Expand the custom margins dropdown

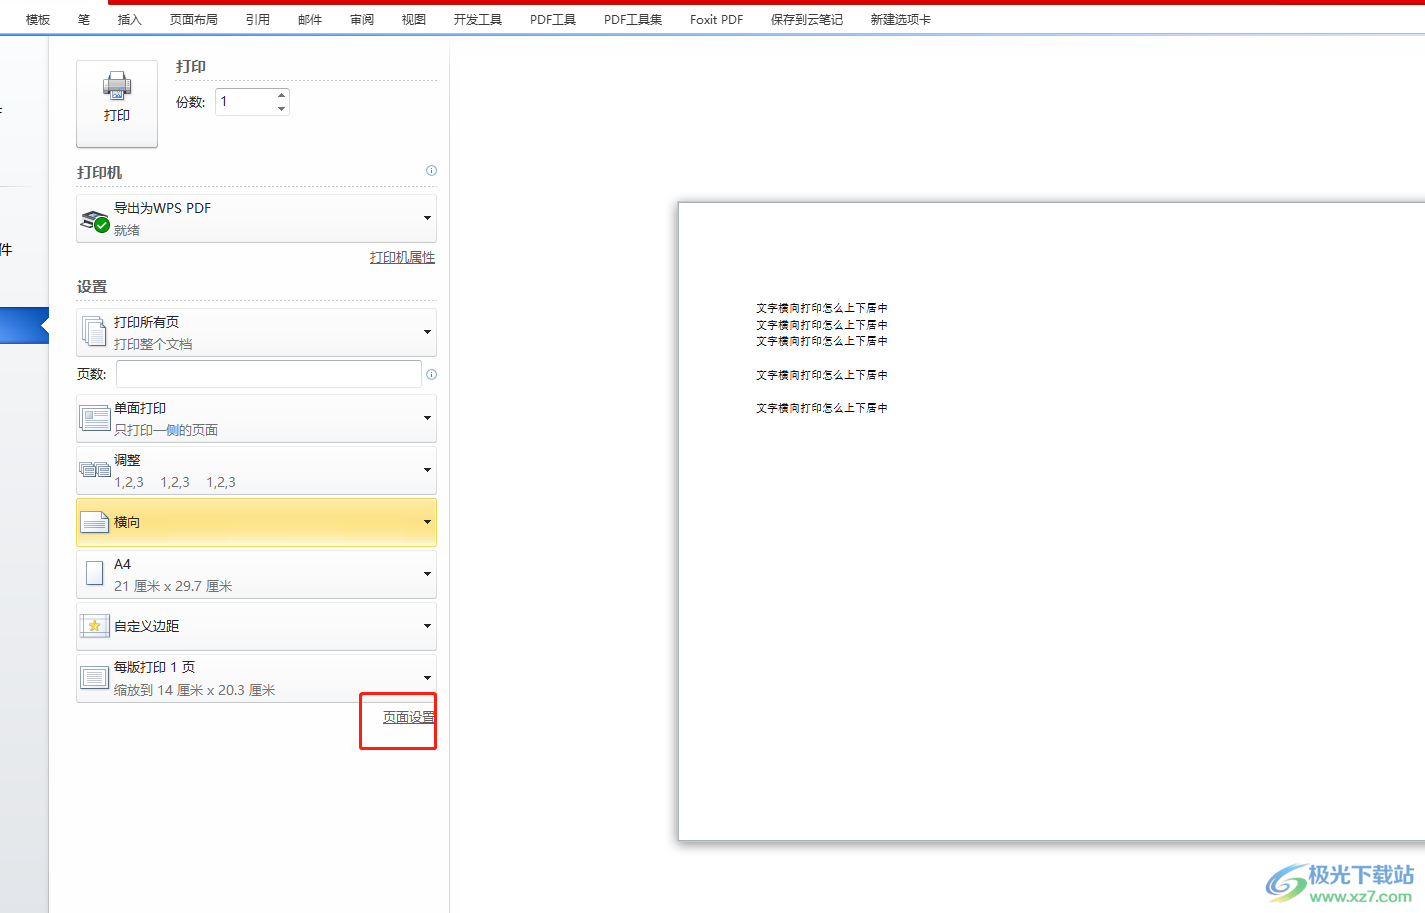(427, 626)
